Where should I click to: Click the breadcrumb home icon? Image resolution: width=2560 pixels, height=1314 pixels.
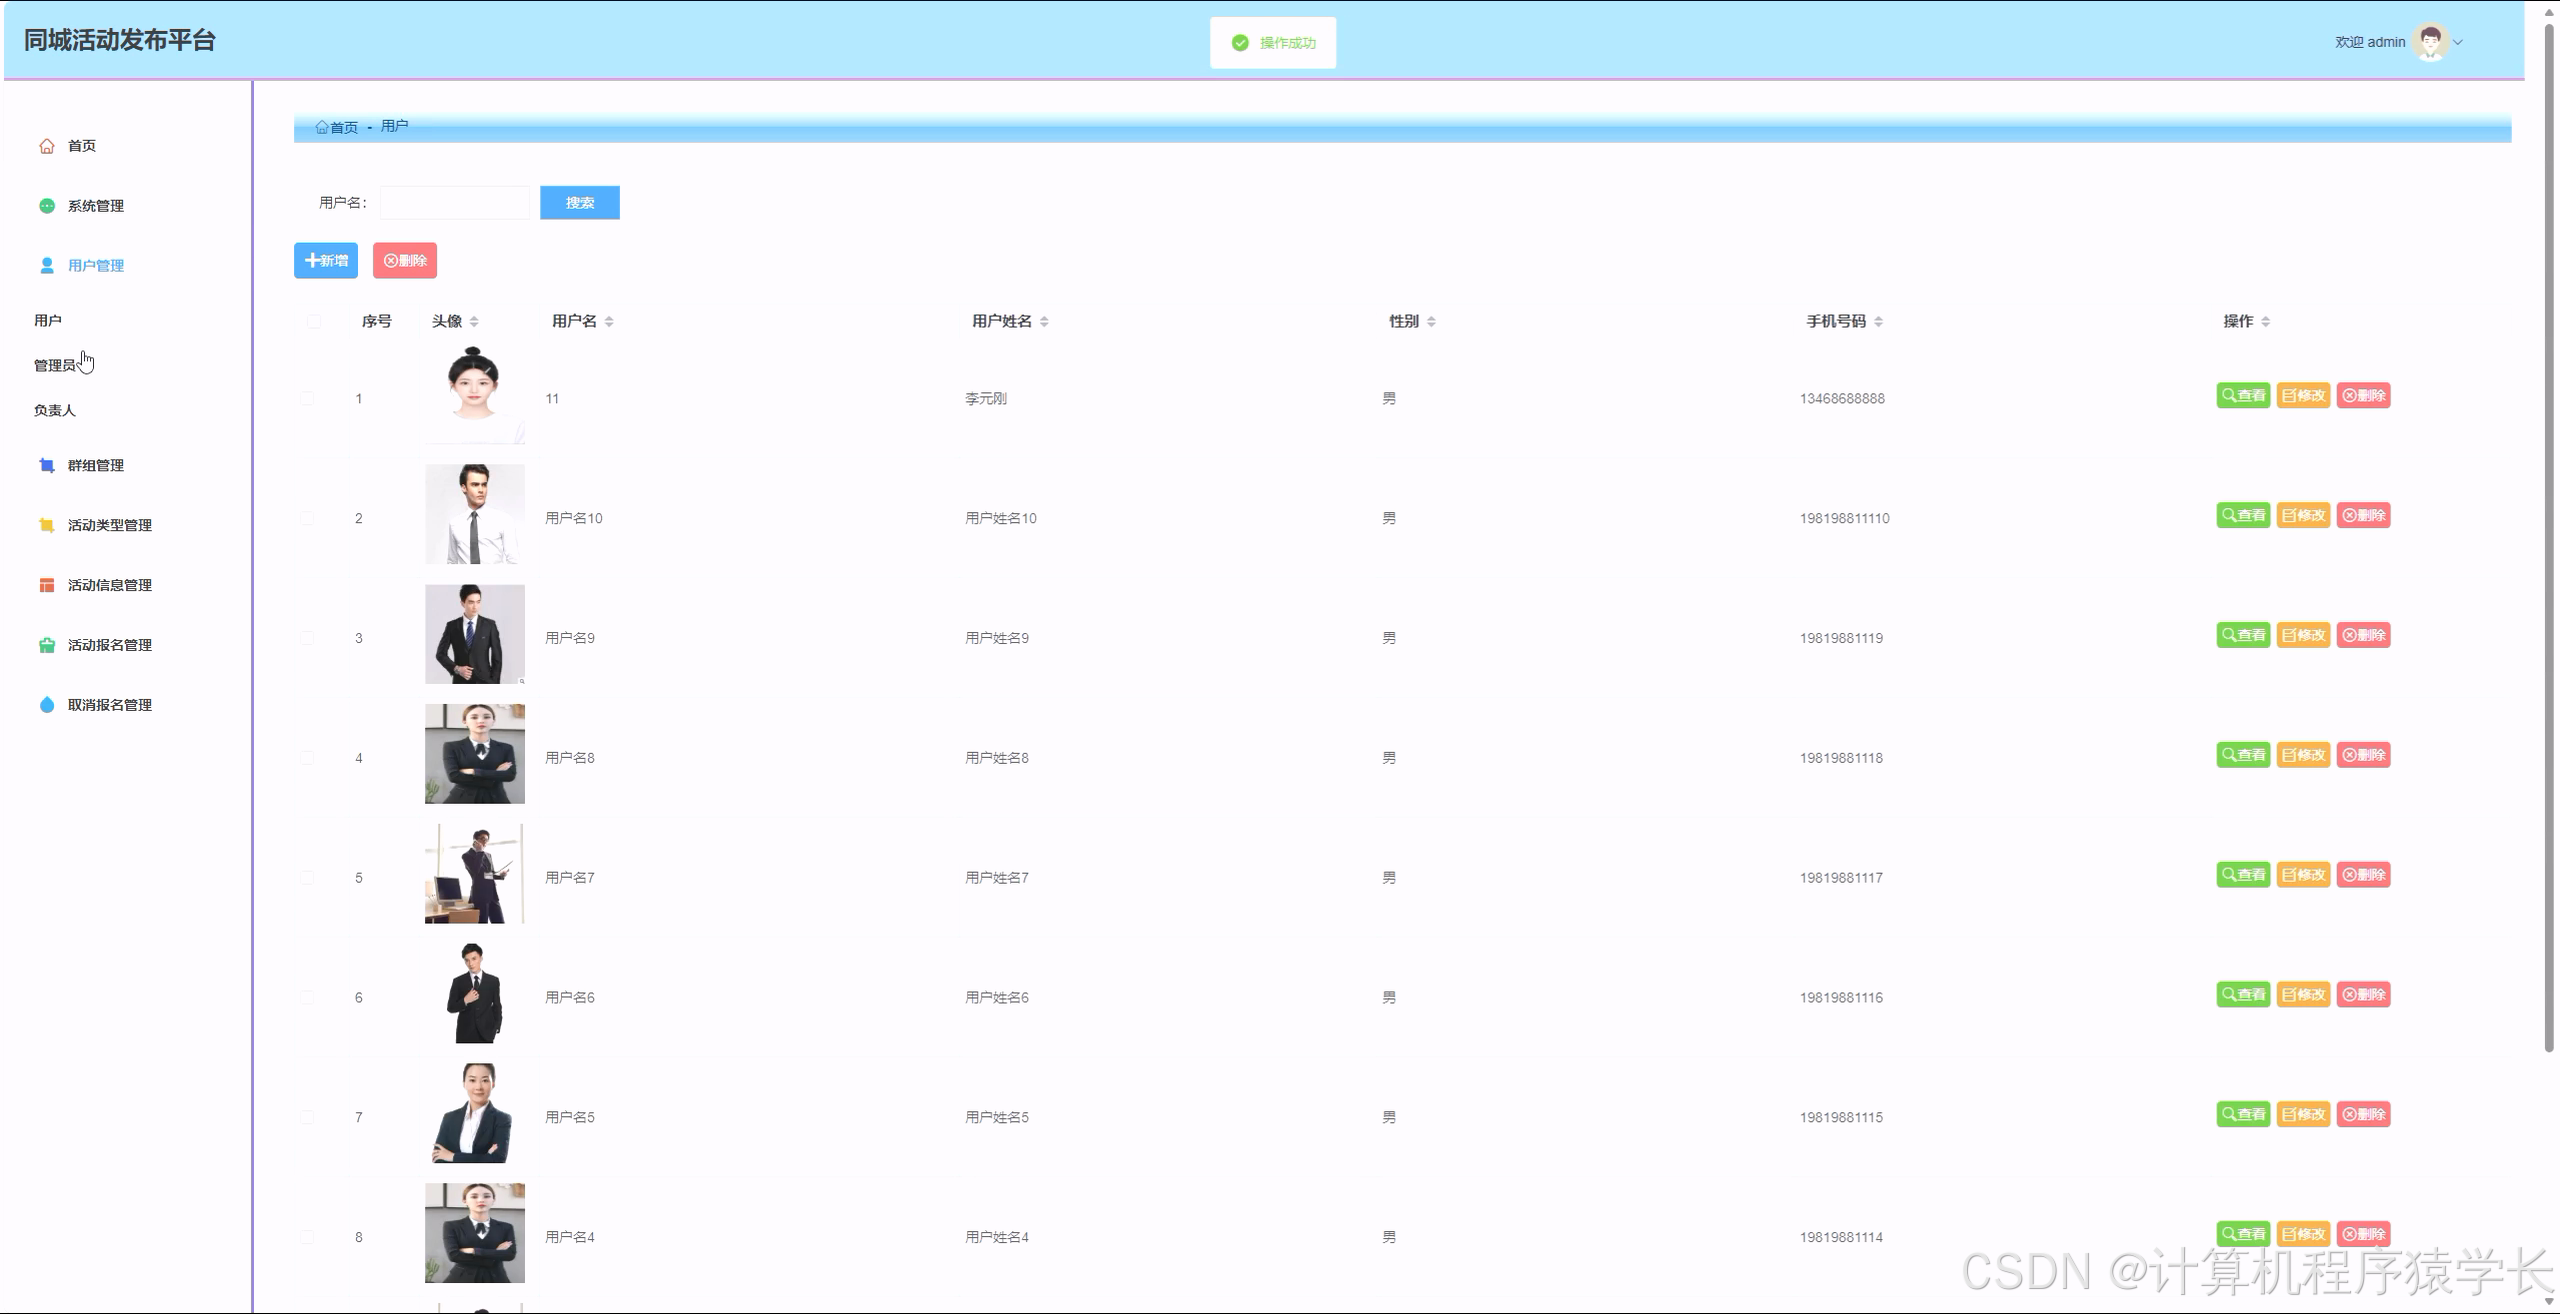coord(322,127)
